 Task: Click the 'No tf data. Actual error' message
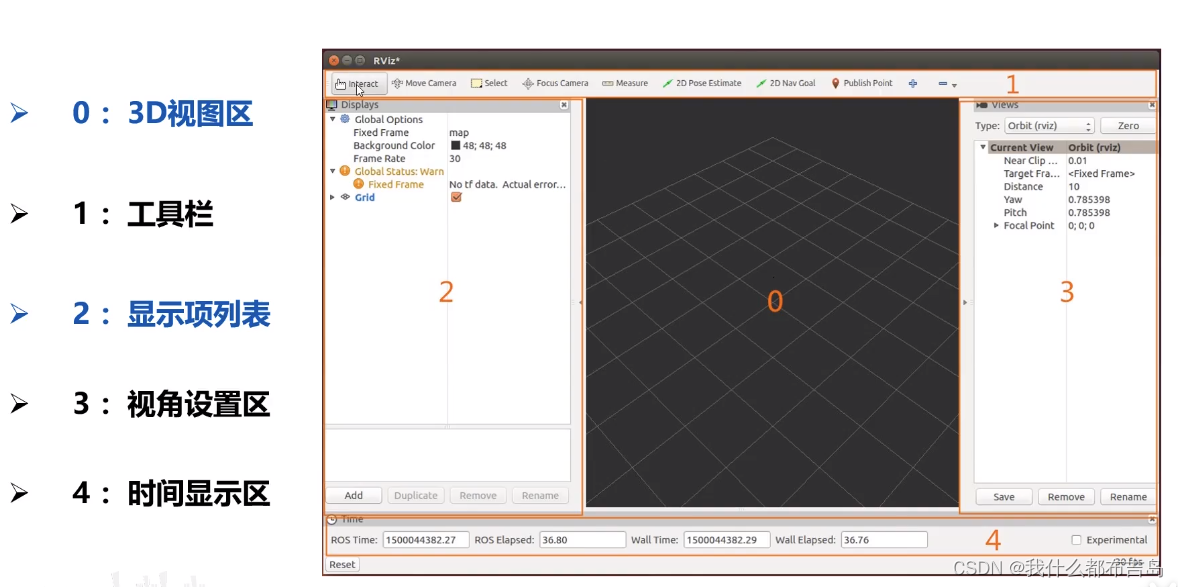tap(507, 184)
